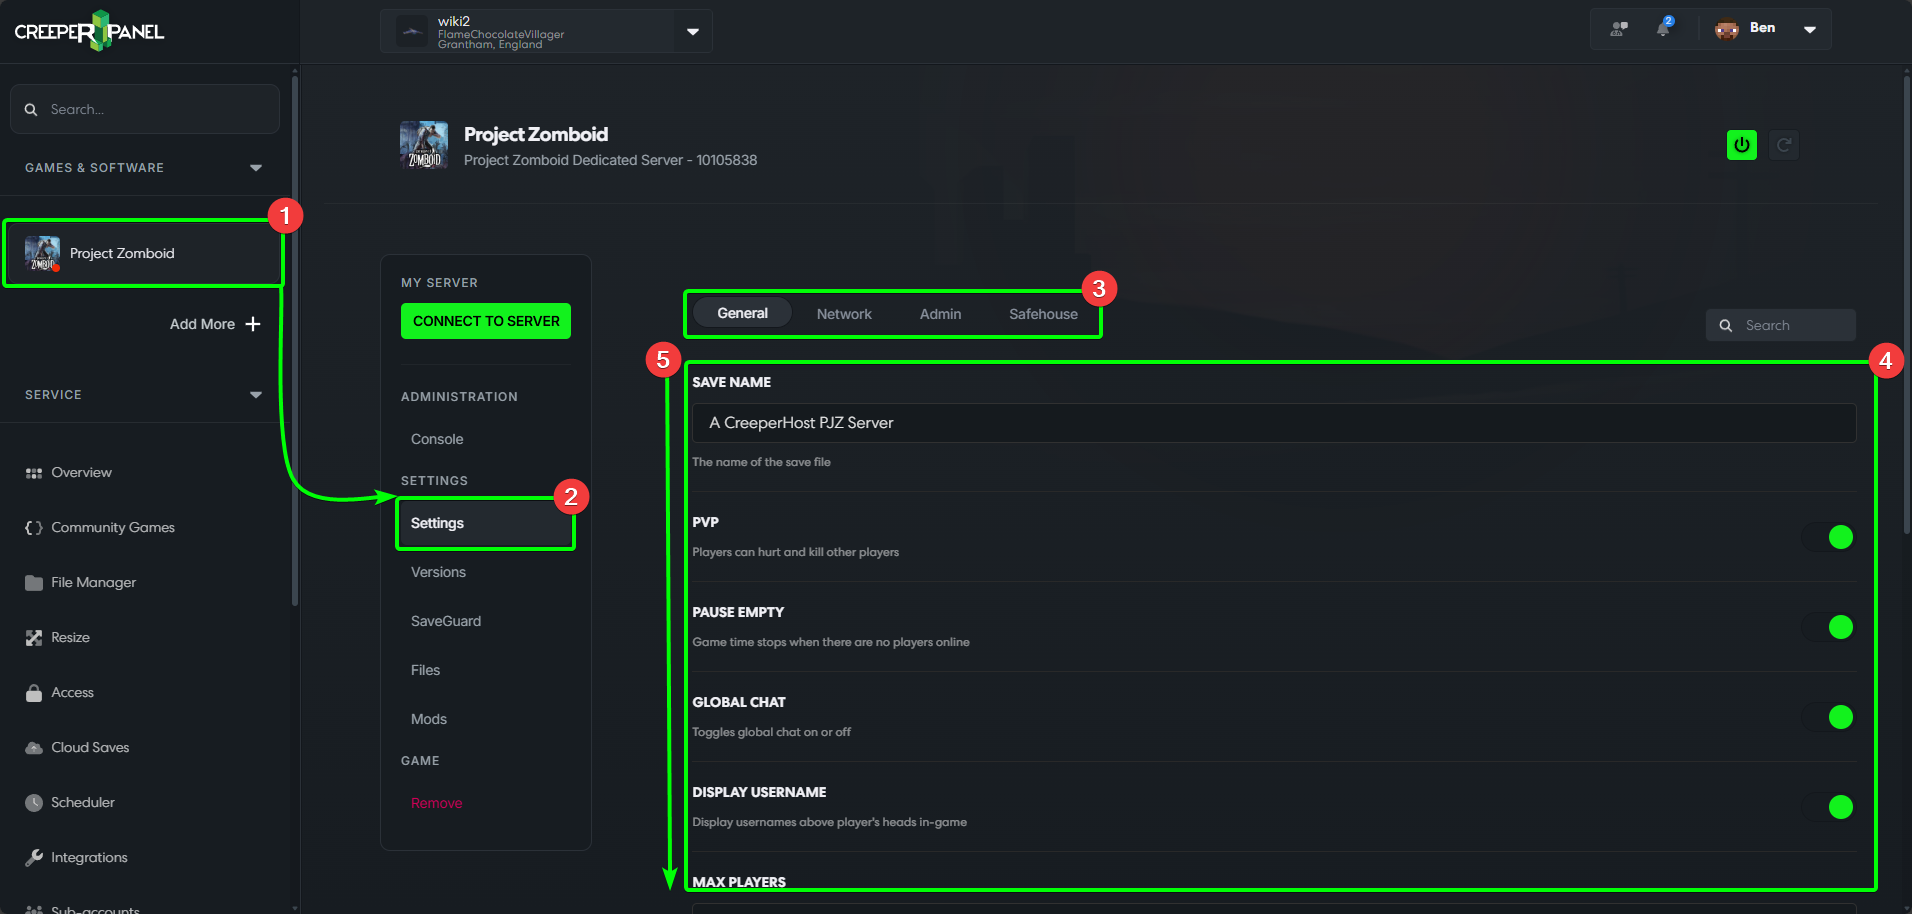Open the Ben account dropdown arrow
The image size is (1912, 914).
(1810, 29)
